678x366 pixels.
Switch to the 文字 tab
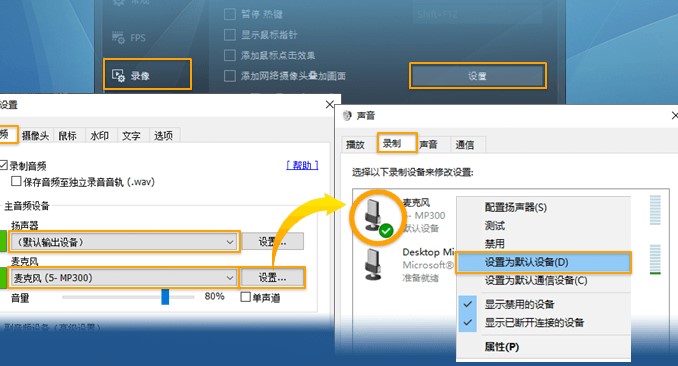coord(131,136)
